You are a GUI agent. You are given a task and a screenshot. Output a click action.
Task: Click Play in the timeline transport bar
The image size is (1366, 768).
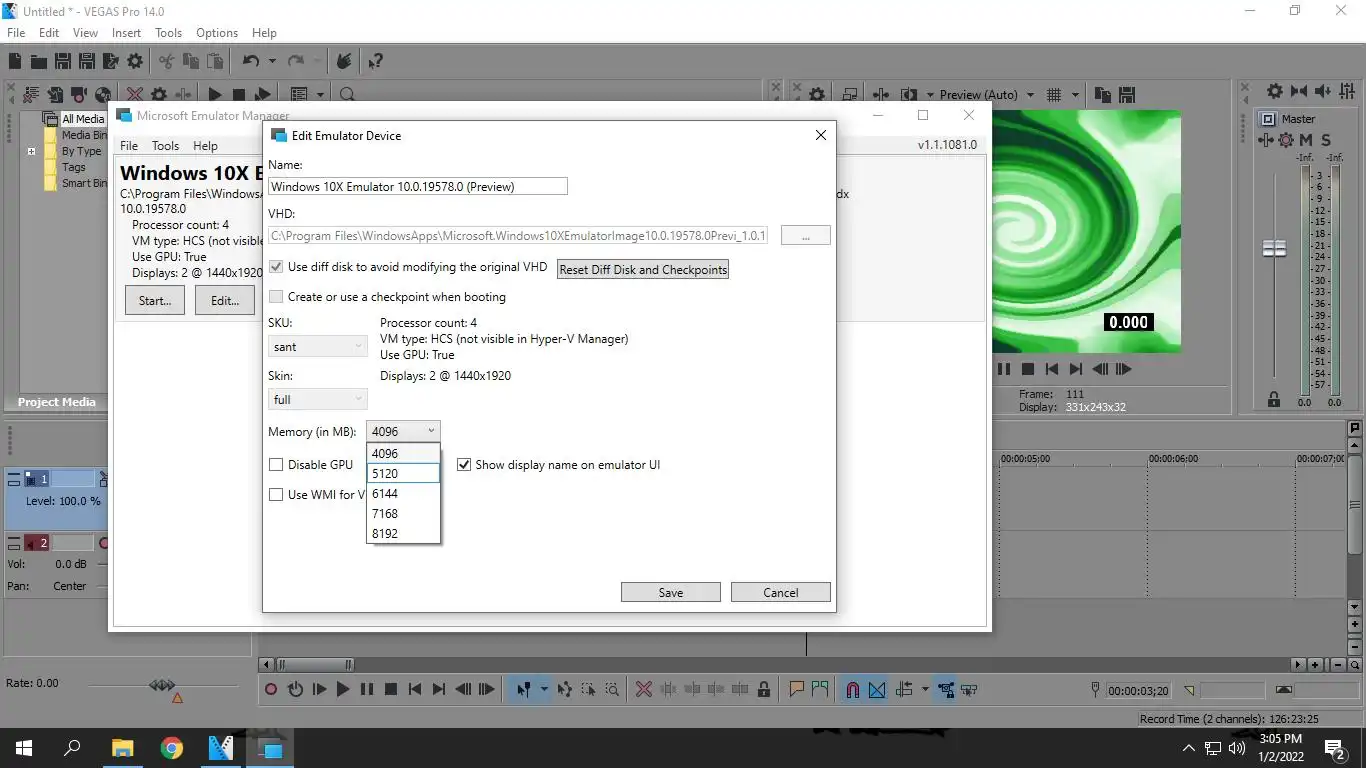[x=343, y=689]
